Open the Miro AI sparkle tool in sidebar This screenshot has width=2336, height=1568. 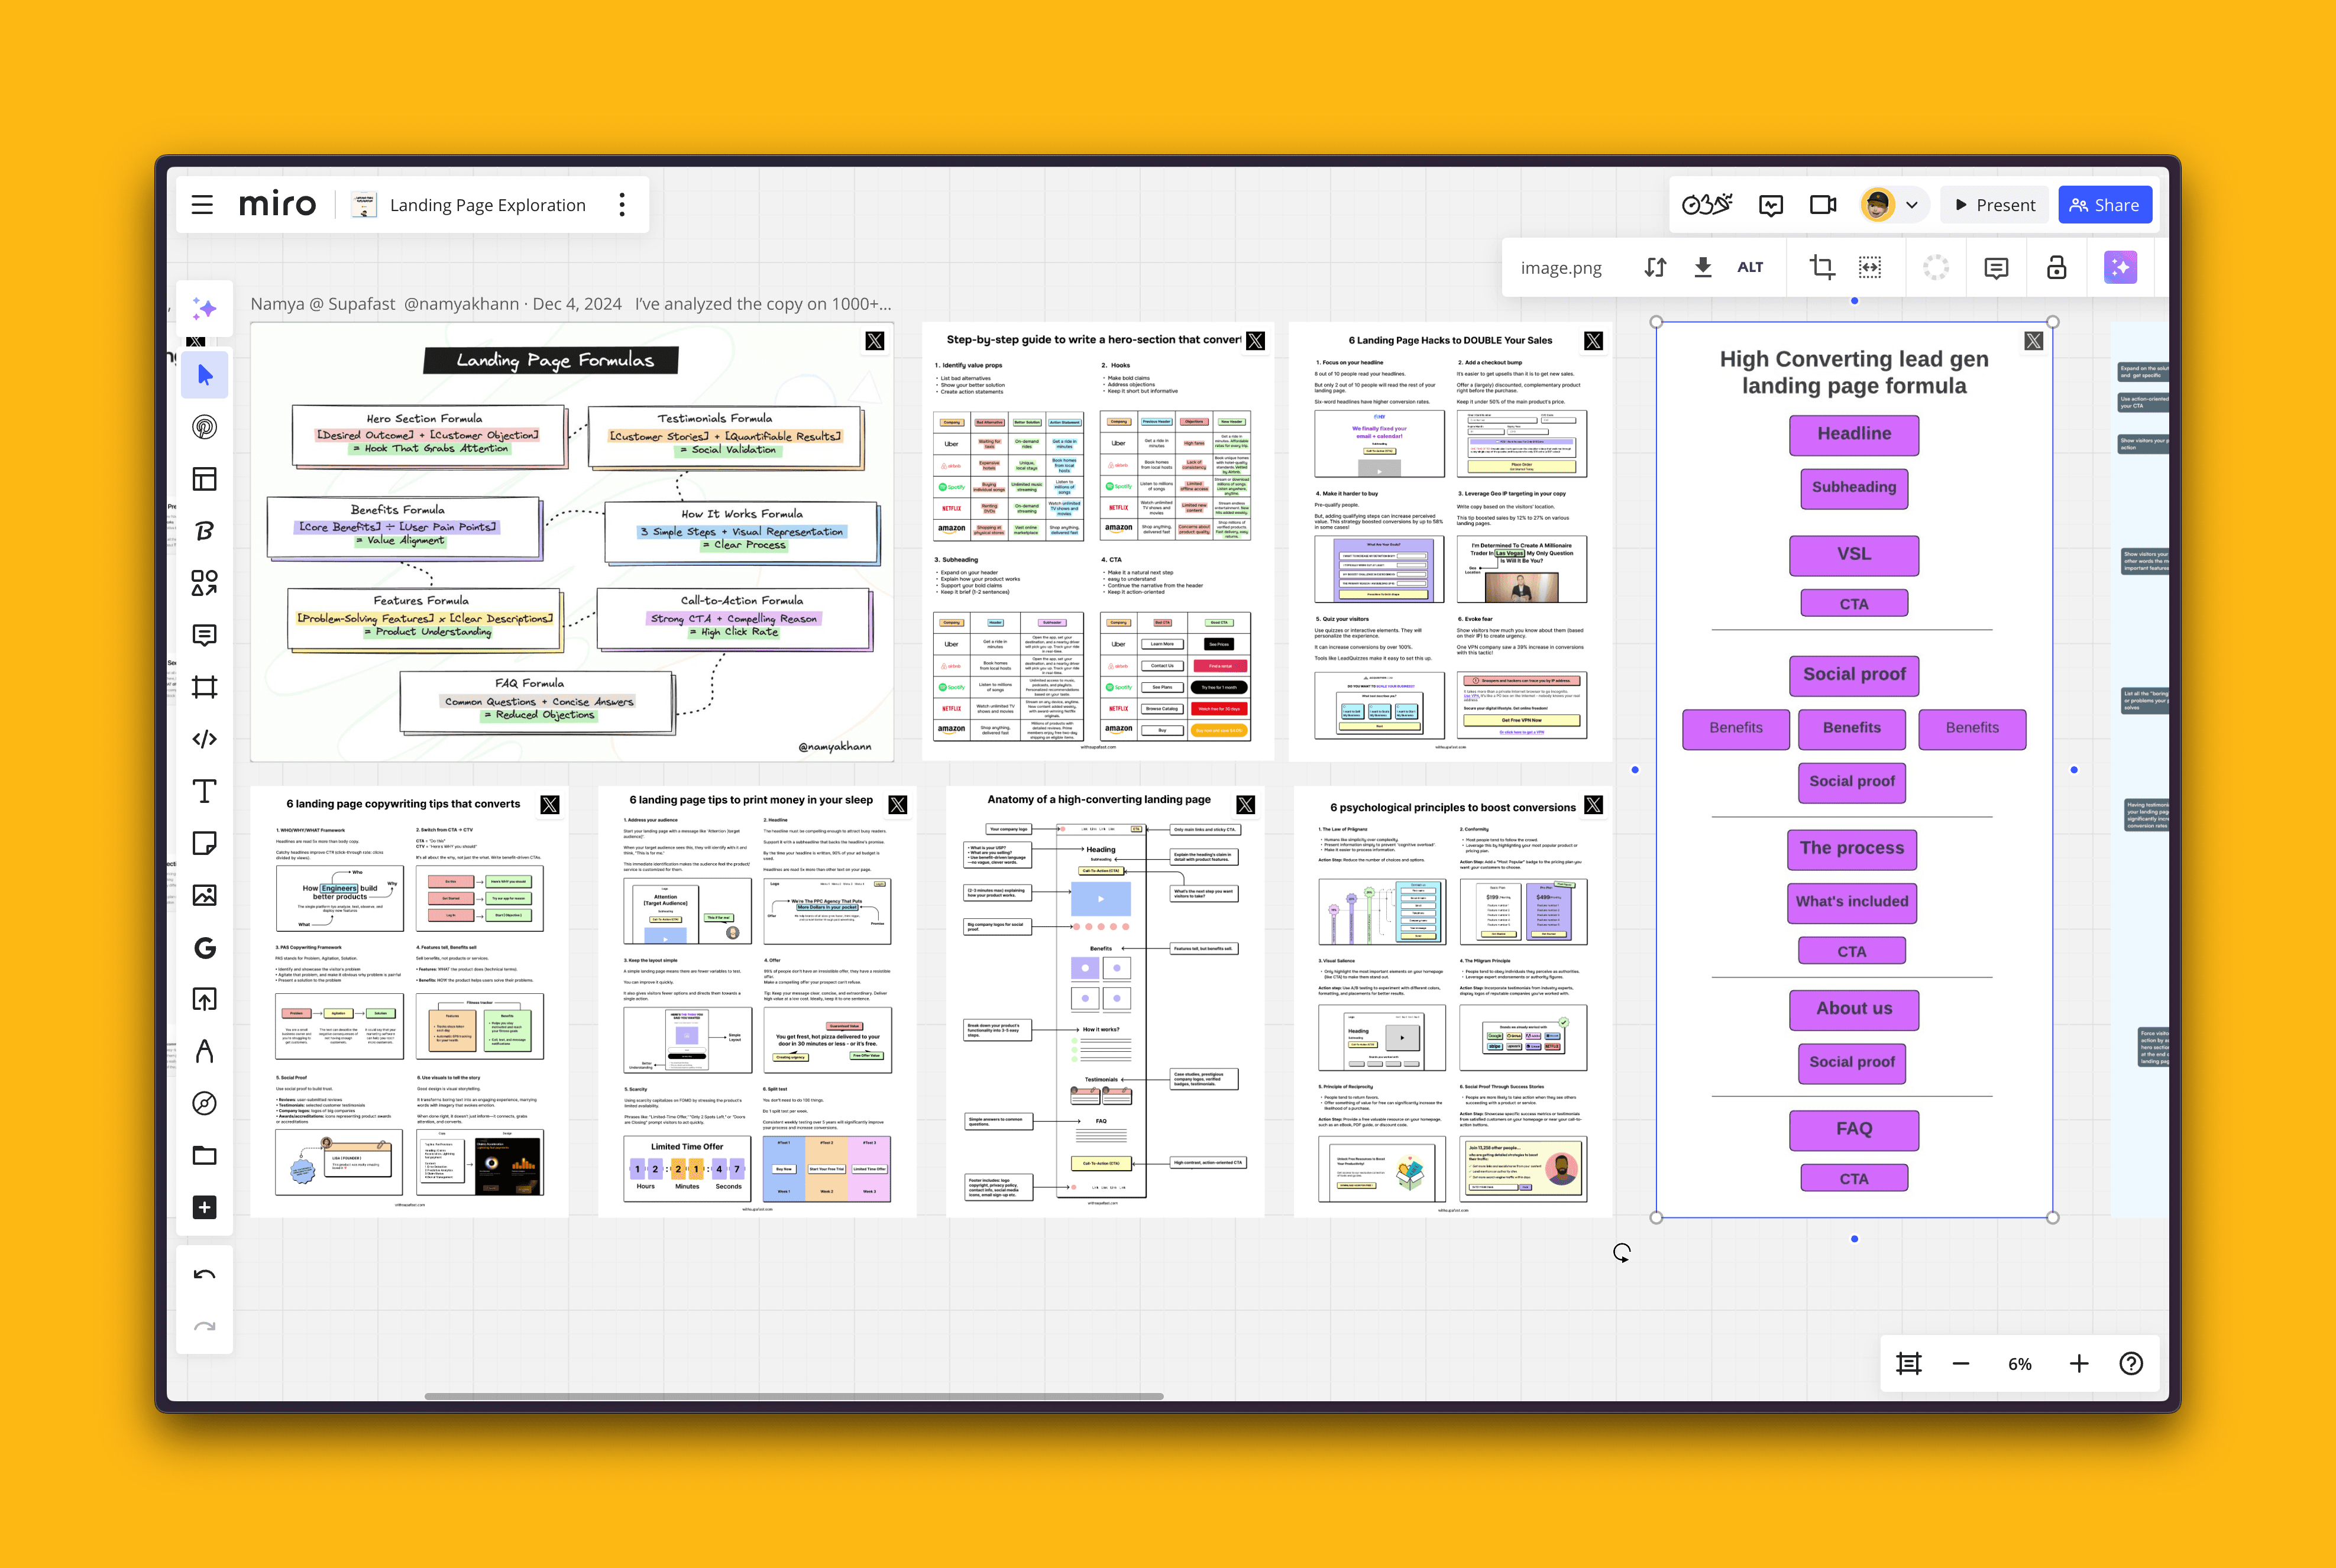coord(204,309)
